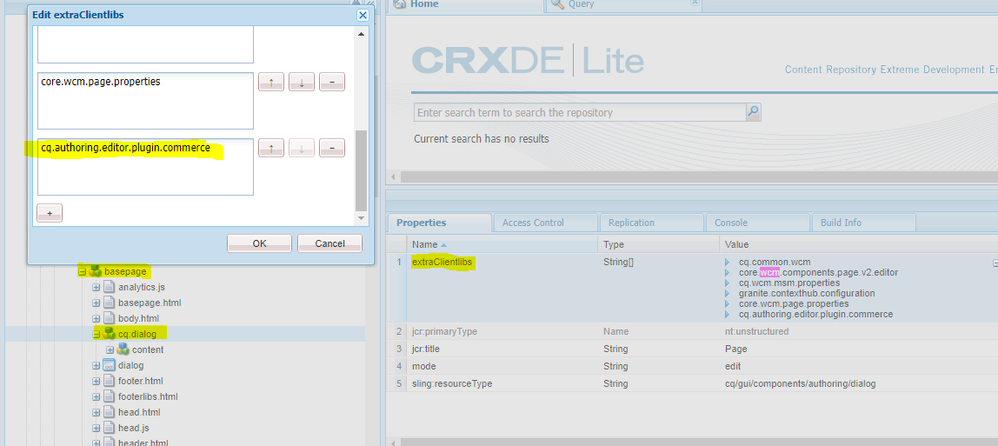Viewport: 998px width, 446px height.
Task: Open the Home tab
Action: point(465,4)
